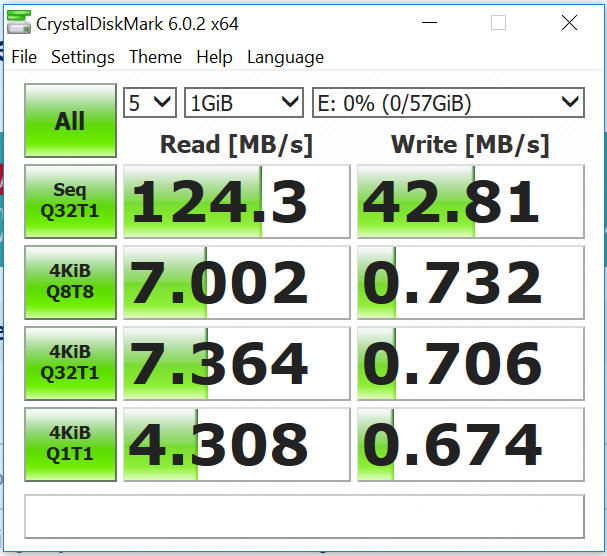Select the Seq read result 124.3
Image resolution: width=607 pixels, height=556 pixels.
tap(237, 201)
